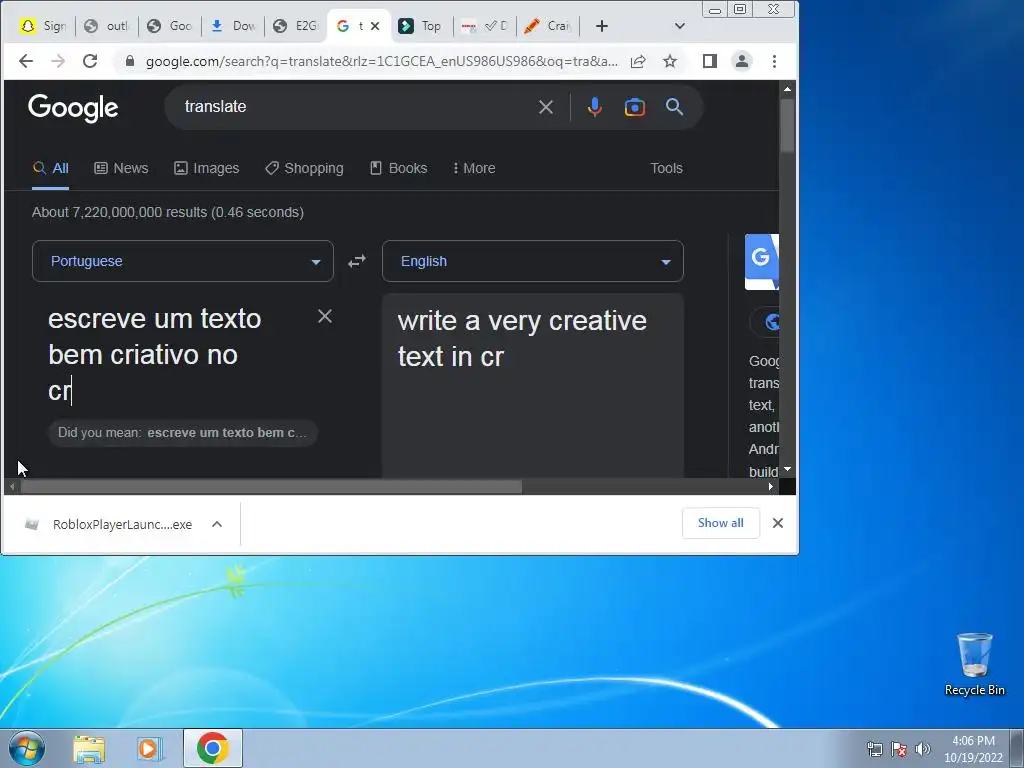Screen dimensions: 1024x768
Task: Open the tab search dropdown arrow
Action: tap(680, 26)
